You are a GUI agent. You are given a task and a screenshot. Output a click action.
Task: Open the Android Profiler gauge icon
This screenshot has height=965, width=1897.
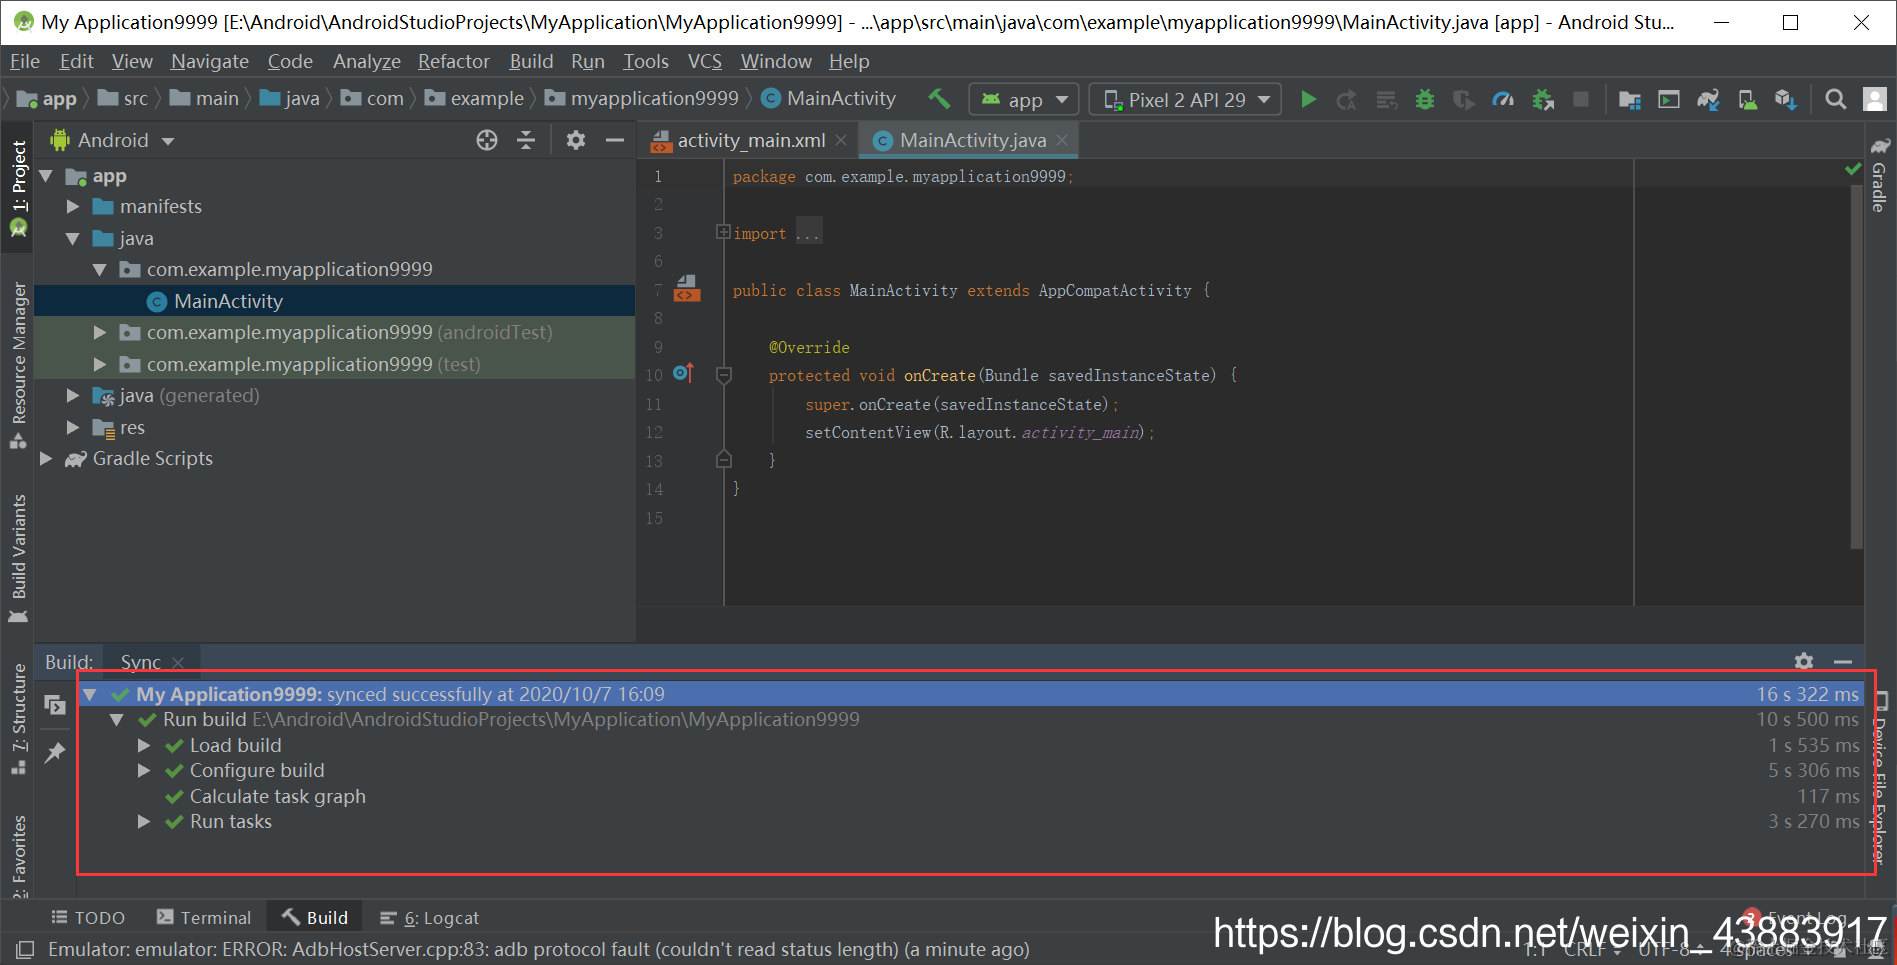[x=1503, y=99]
